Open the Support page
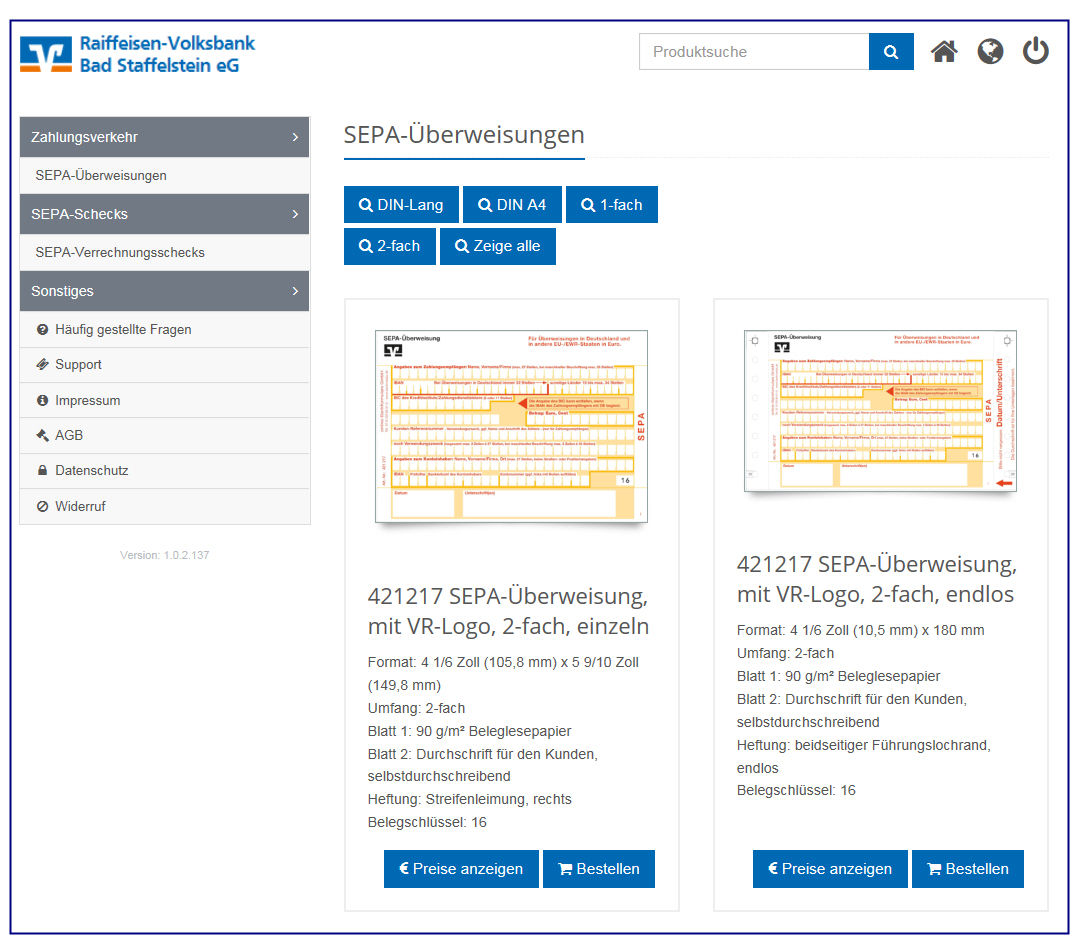The height and width of the screenshot is (949, 1074). click(164, 365)
